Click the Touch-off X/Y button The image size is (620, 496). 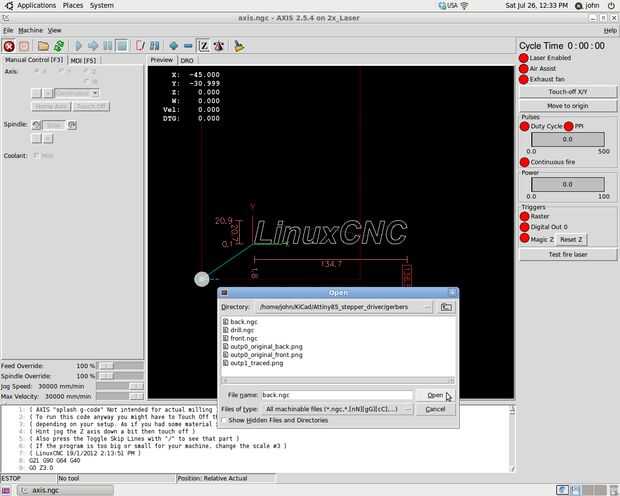(568, 92)
